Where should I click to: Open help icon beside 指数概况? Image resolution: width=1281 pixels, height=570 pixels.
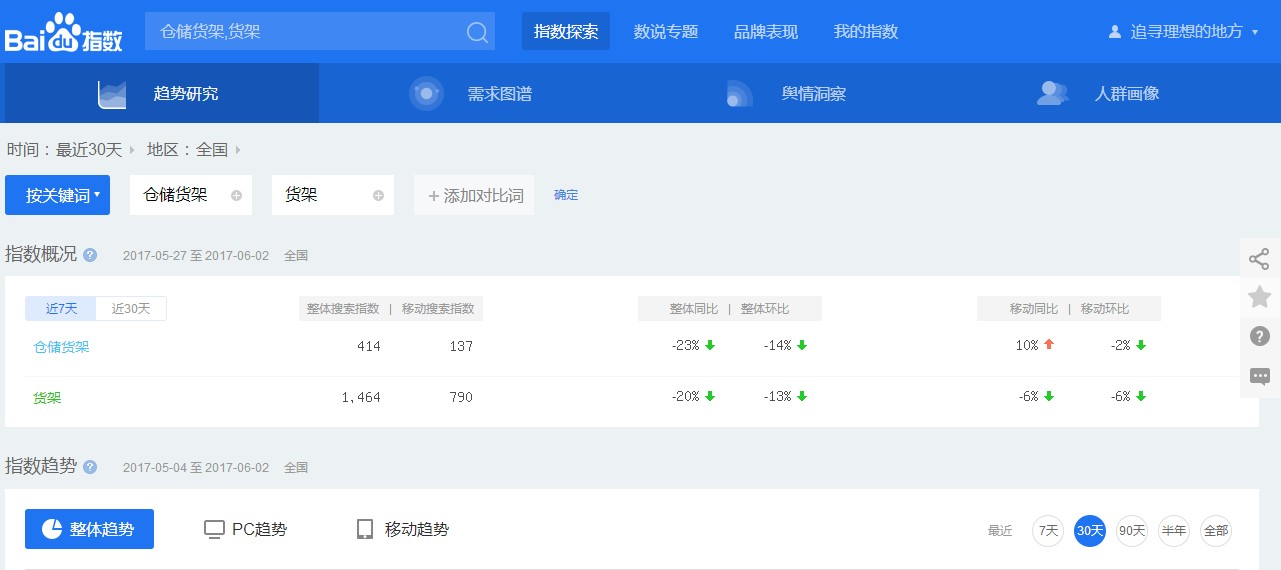pyautogui.click(x=90, y=255)
